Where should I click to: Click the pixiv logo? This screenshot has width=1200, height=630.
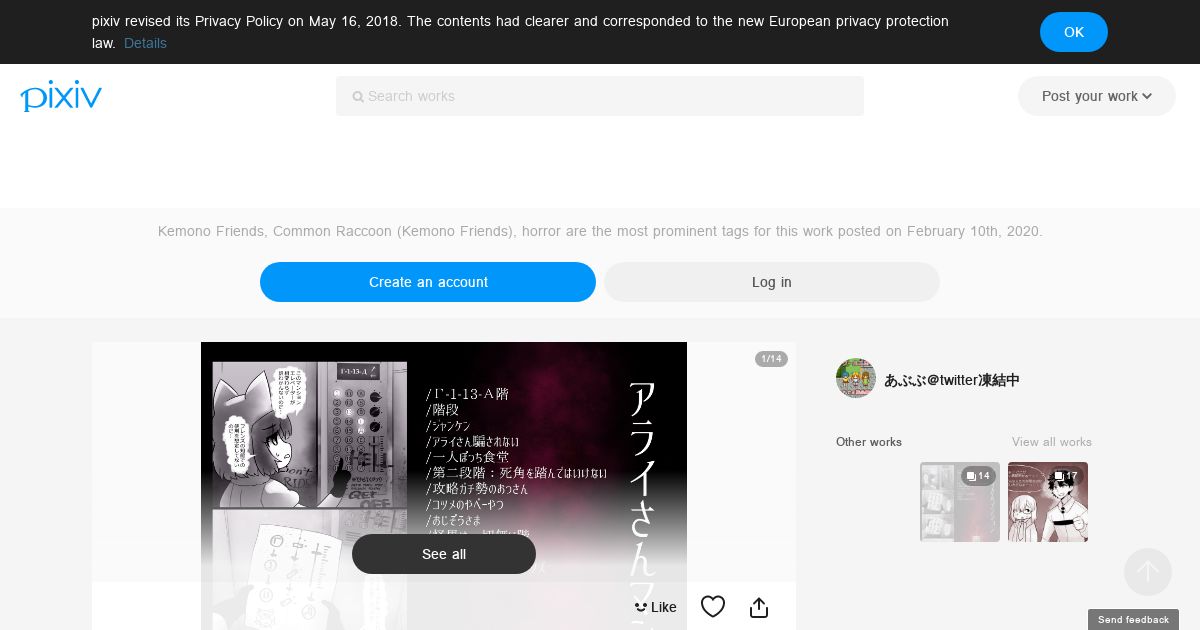point(61,96)
